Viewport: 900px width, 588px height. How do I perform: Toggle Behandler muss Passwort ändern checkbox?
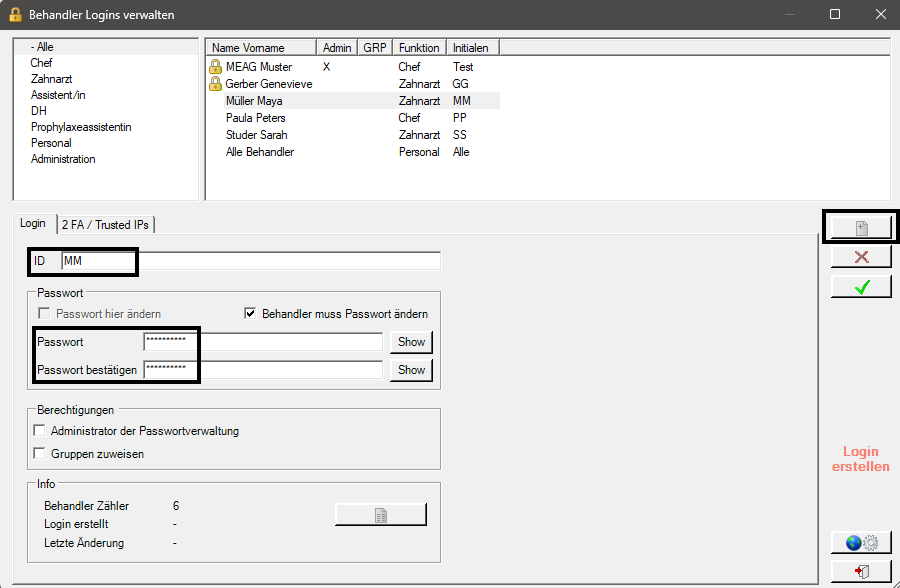[250, 314]
